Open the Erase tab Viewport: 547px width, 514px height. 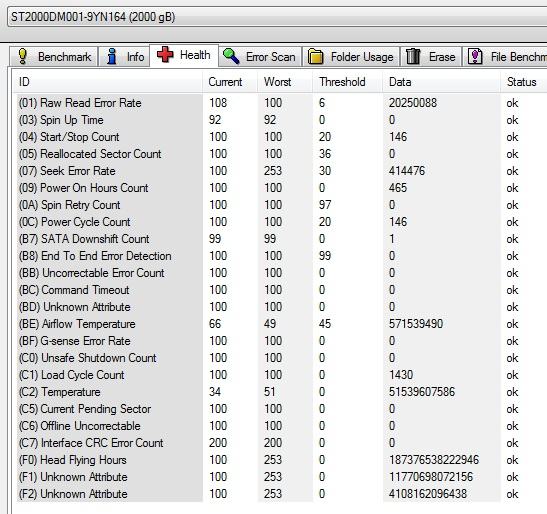(431, 56)
